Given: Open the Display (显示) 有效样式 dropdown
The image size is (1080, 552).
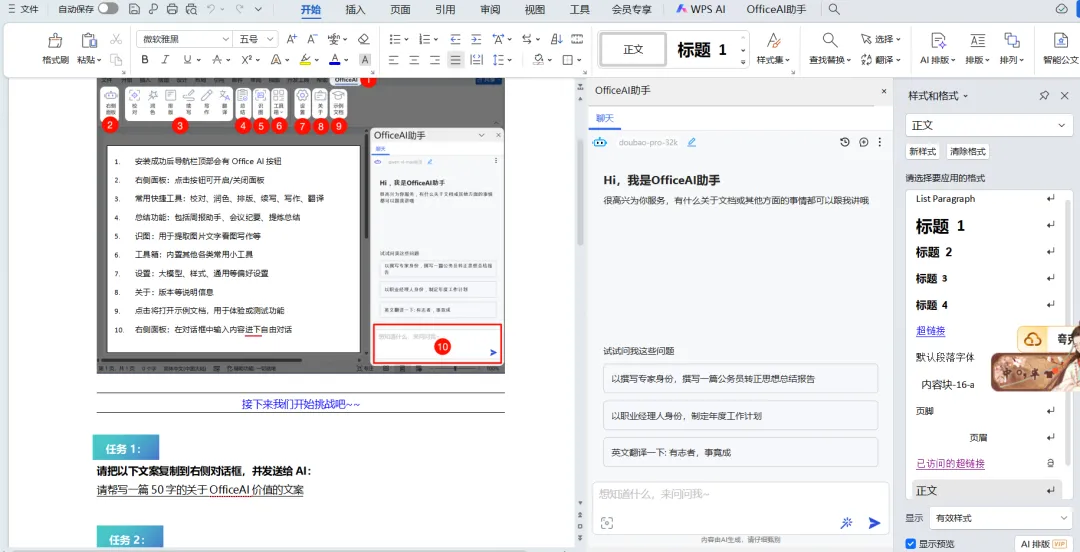Looking at the screenshot, I should tap(999, 518).
